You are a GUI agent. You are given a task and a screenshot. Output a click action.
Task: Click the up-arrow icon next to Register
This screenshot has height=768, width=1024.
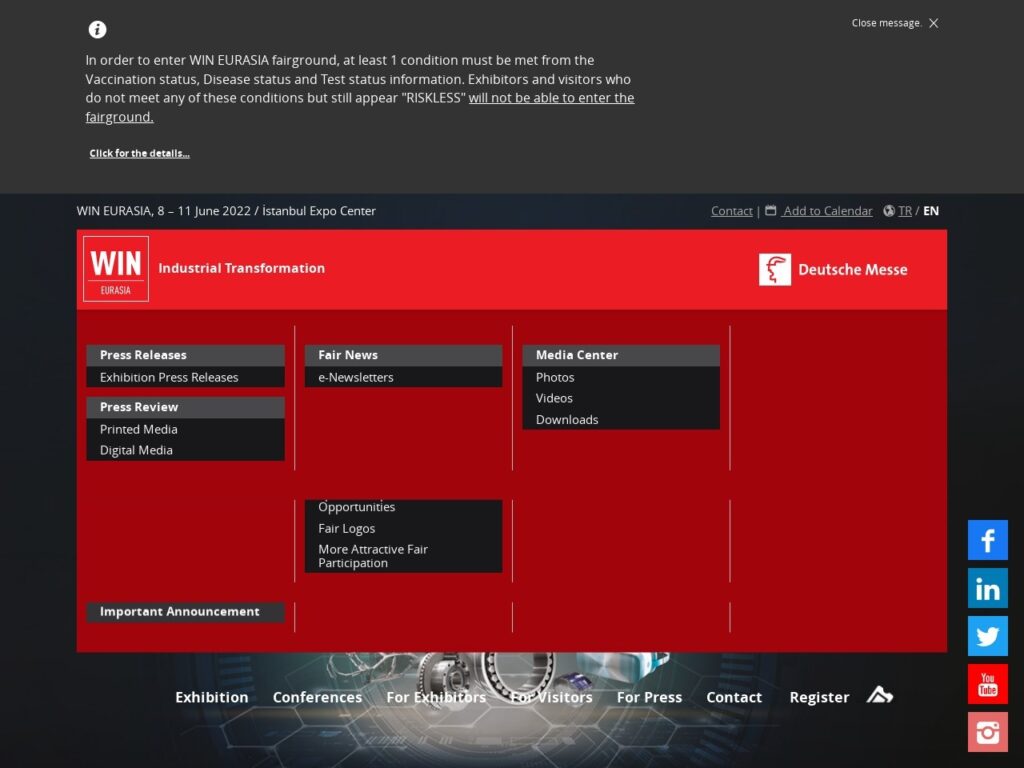[x=880, y=695]
